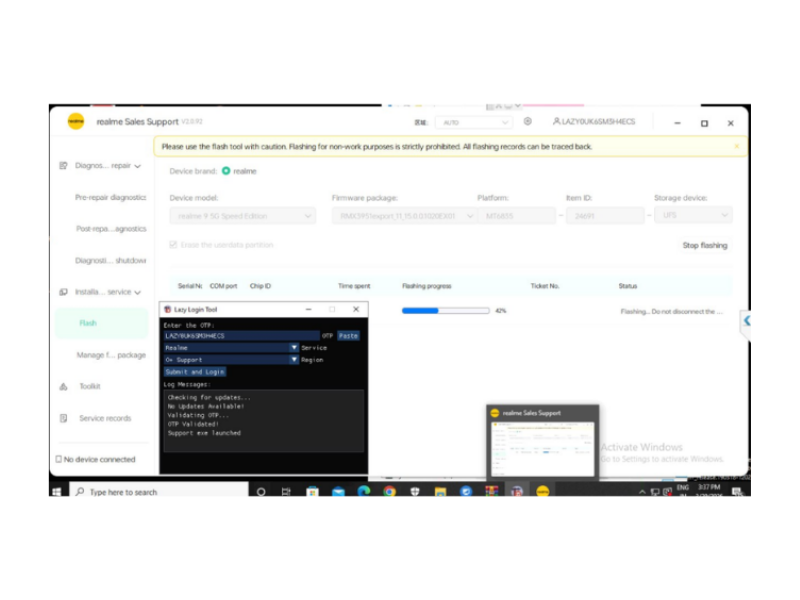Collapse the Diagnosis repair section
The height and width of the screenshot is (600, 800).
pos(138,166)
